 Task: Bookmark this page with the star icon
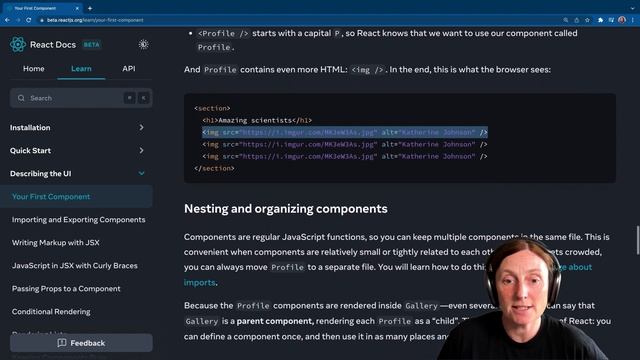tap(587, 20)
